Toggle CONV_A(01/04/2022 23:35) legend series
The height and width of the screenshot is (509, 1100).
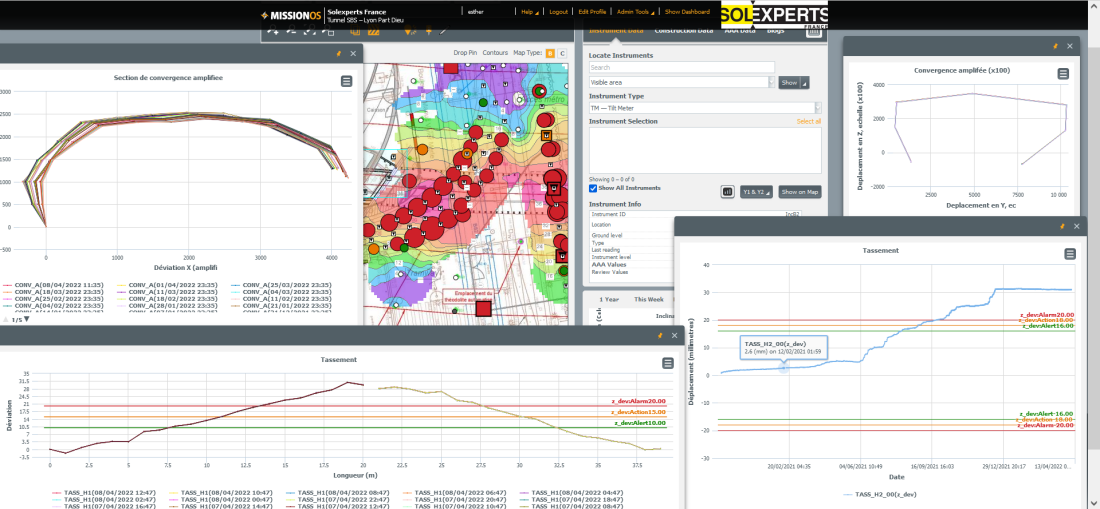tap(167, 285)
